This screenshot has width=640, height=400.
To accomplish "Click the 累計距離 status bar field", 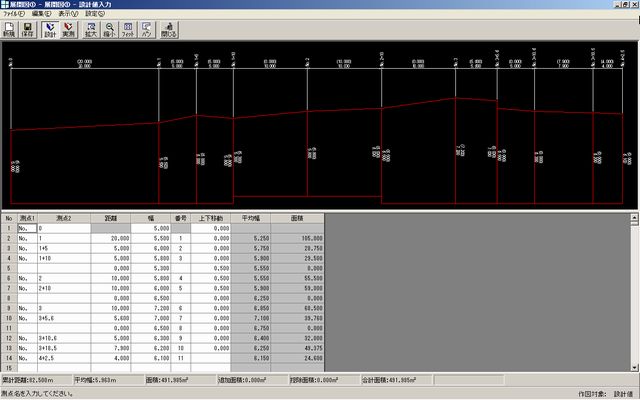I will (36, 380).
